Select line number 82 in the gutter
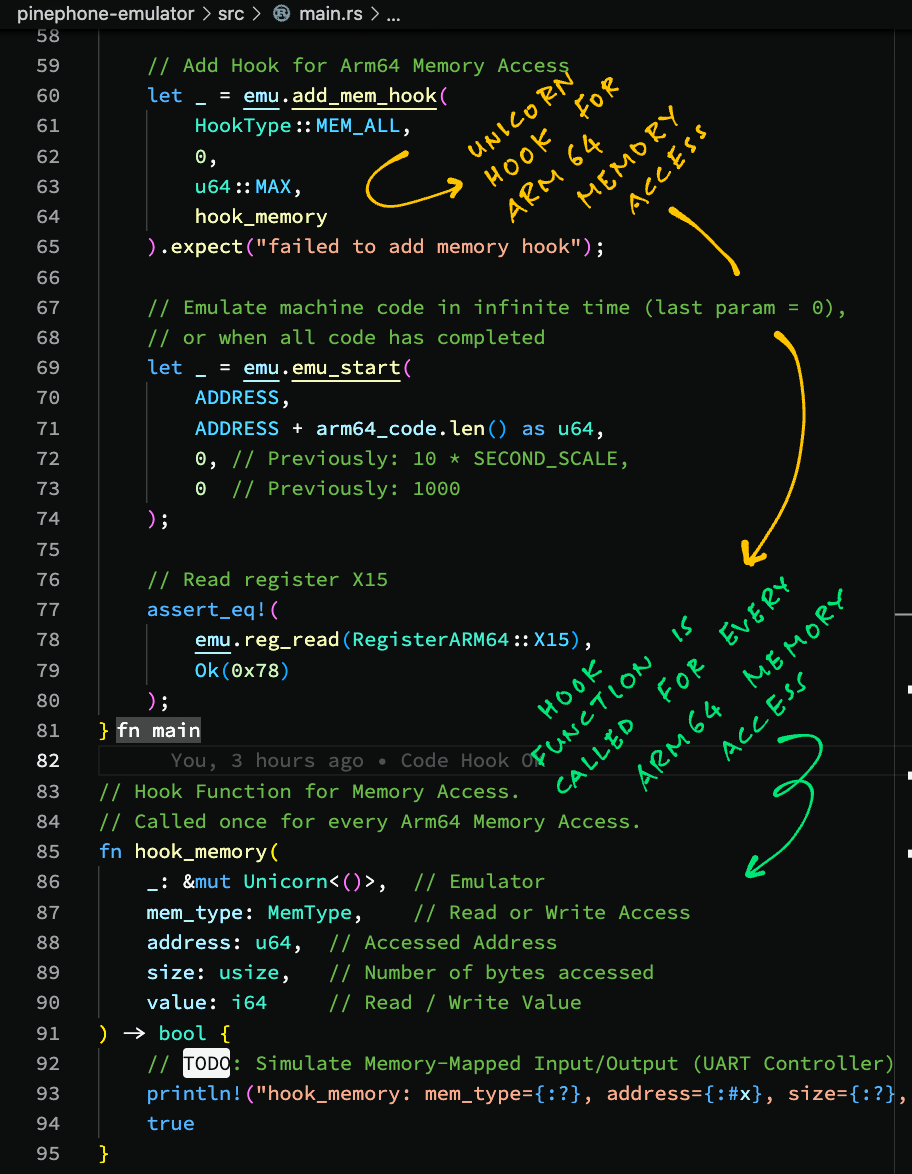Image resolution: width=912 pixels, height=1174 pixels. (48, 760)
